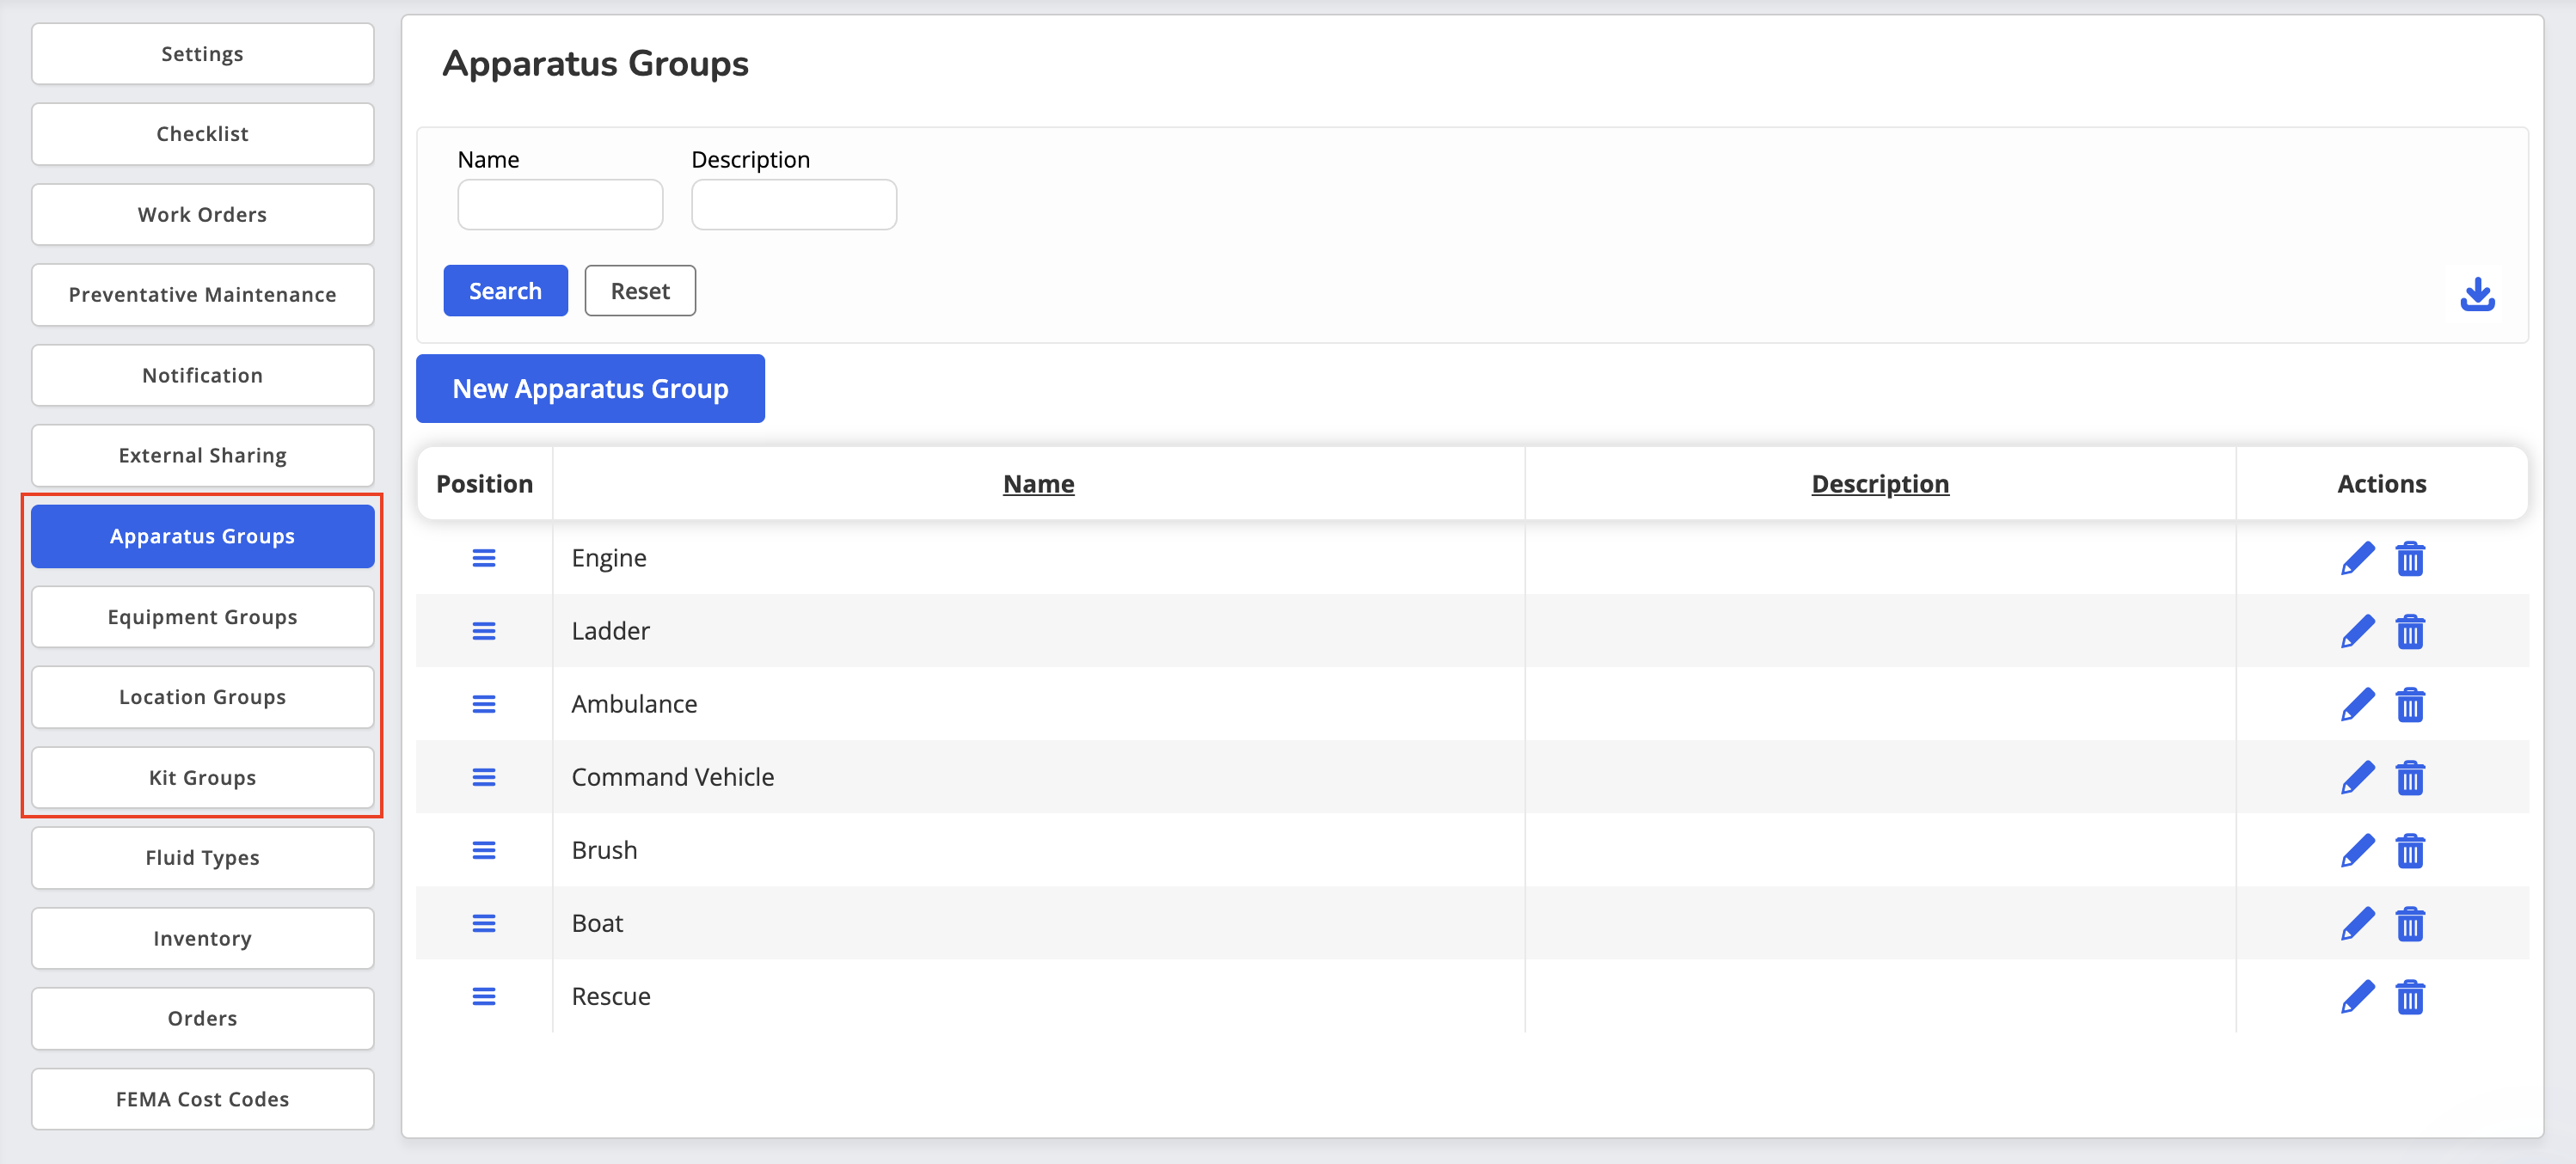Click the download export icon
Image resolution: width=2576 pixels, height=1164 pixels.
tap(2477, 295)
